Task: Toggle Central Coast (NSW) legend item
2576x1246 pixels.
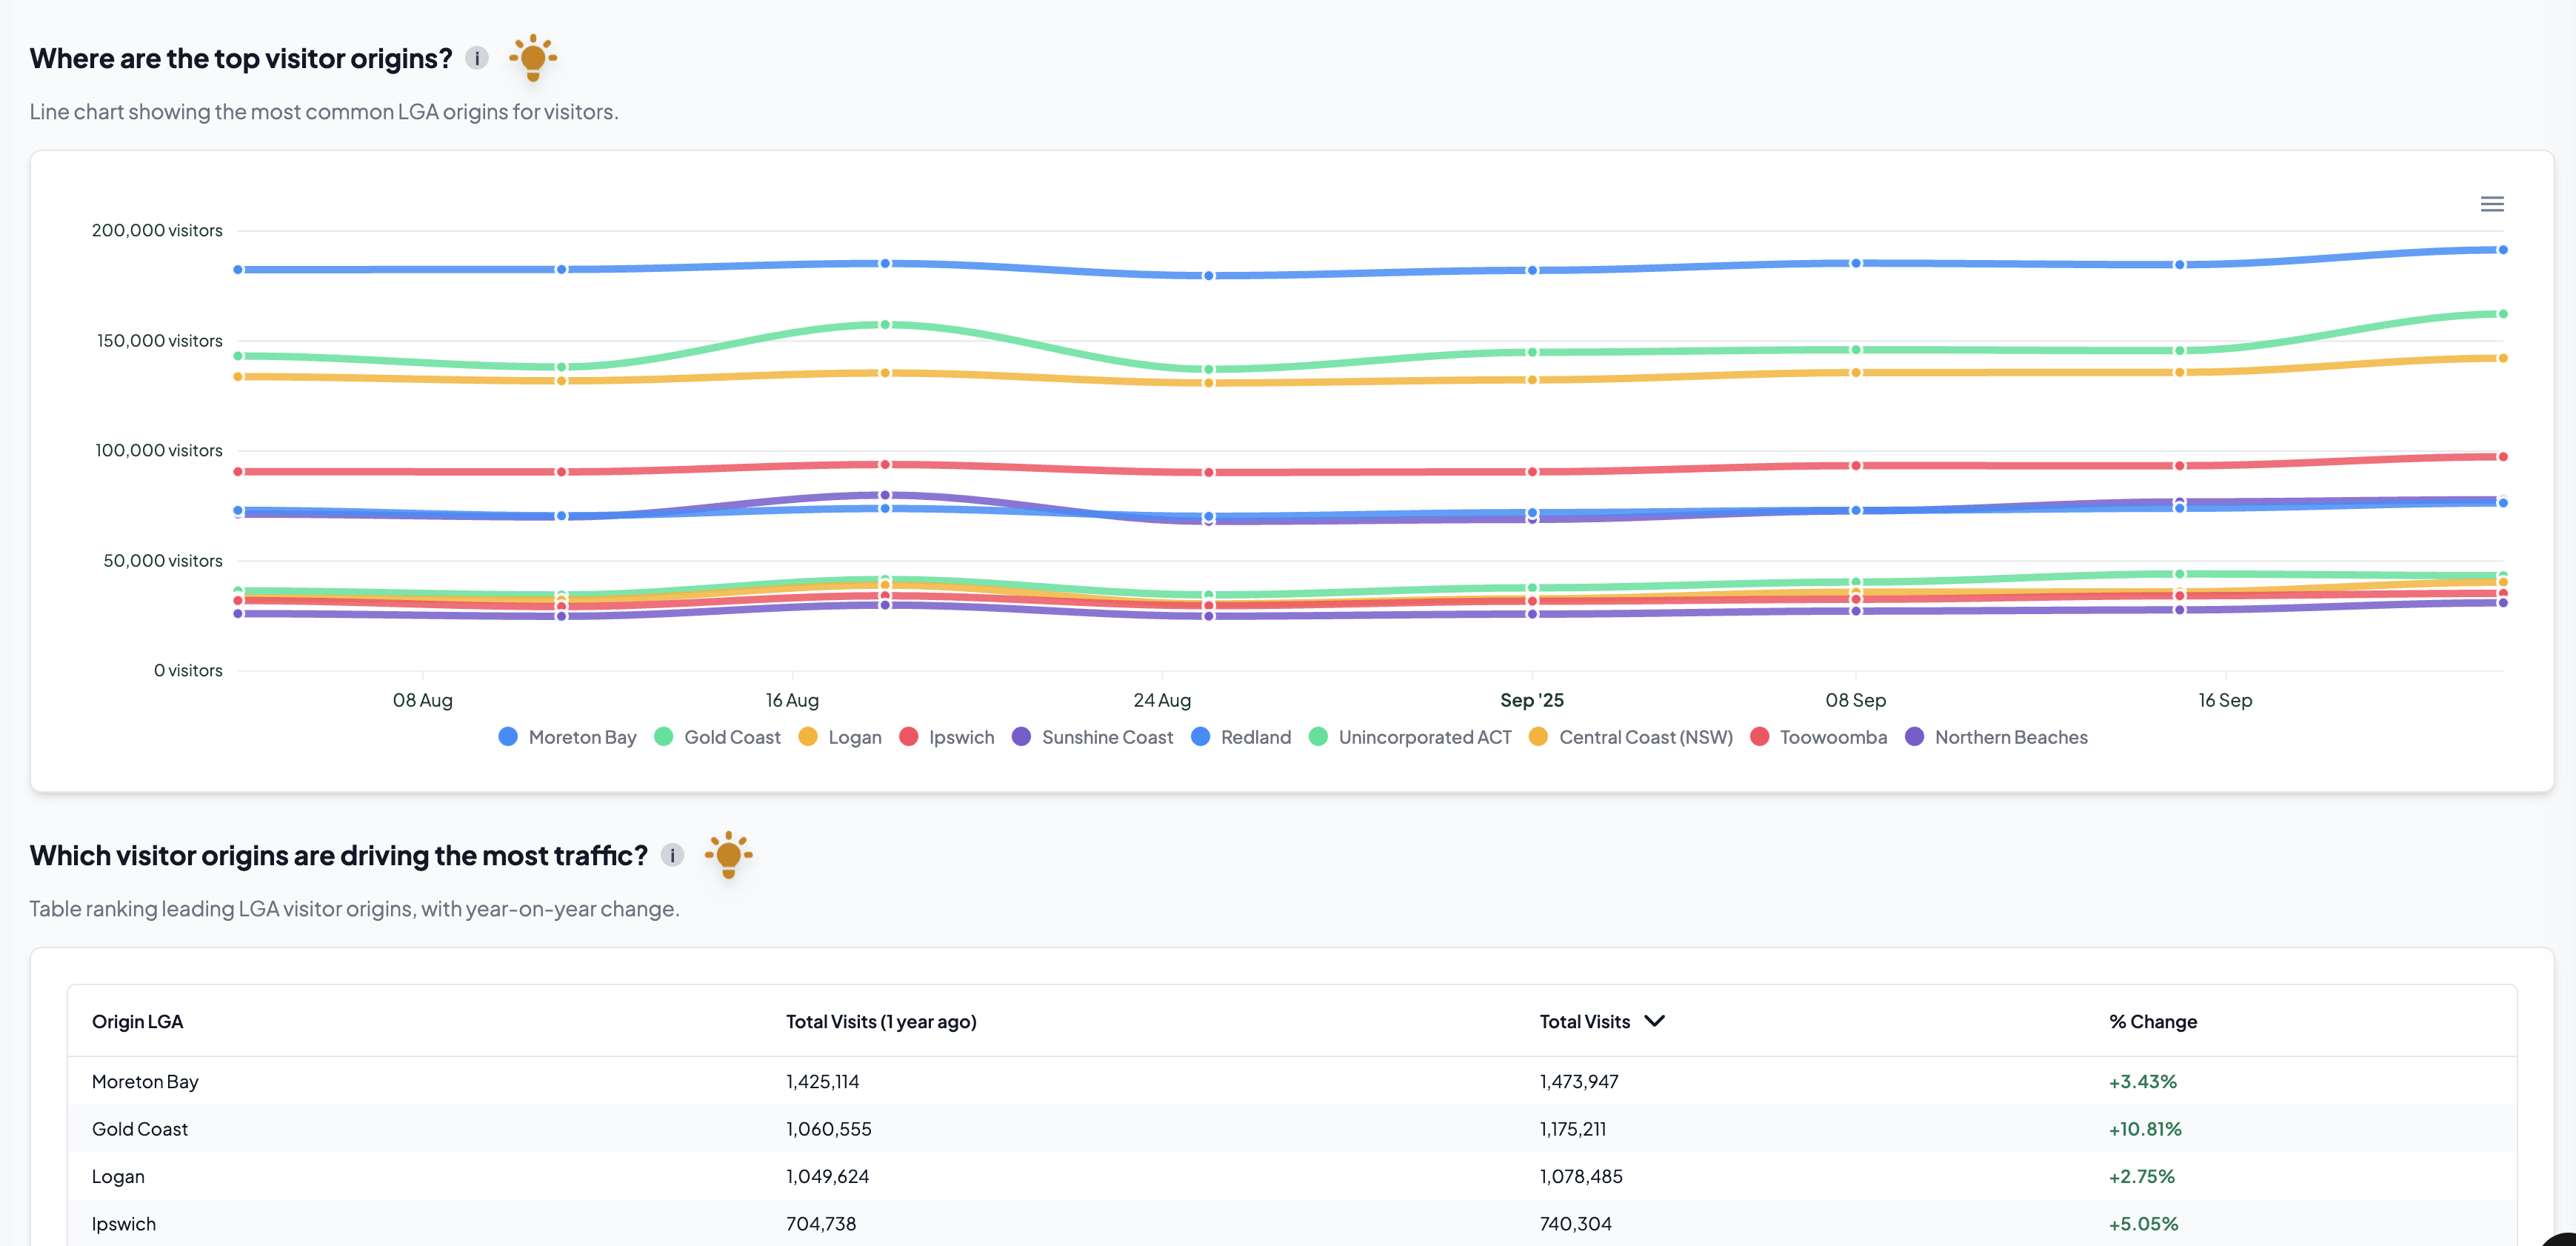Action: coord(1644,737)
